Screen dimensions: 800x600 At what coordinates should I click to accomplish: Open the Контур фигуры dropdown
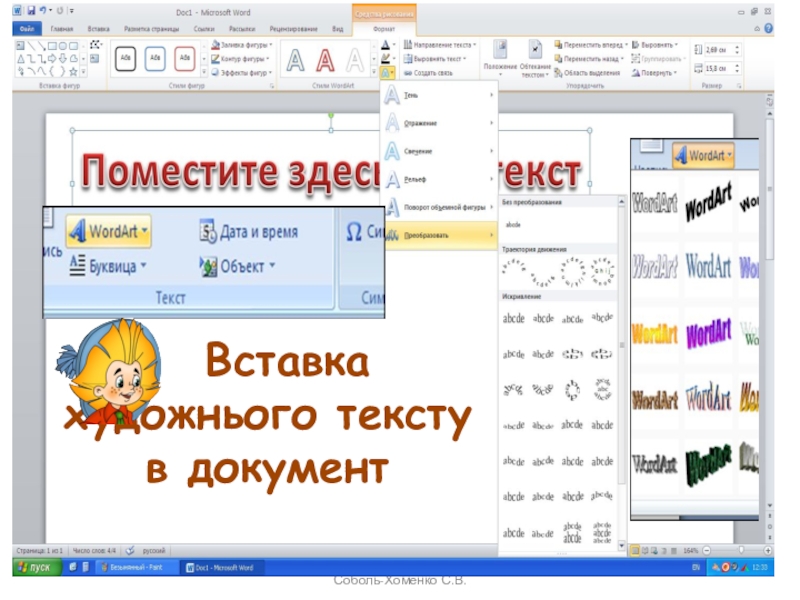point(240,59)
